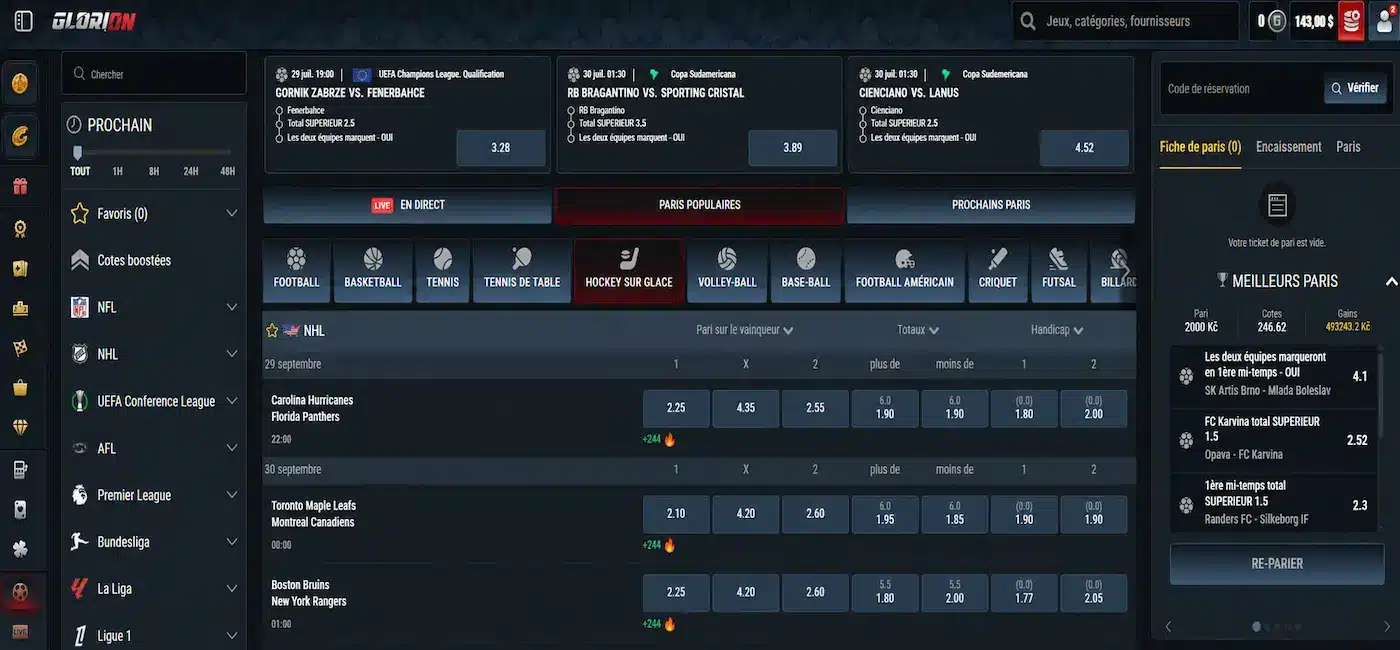
Task: Select the Tennis de table sport icon
Action: 522,270
